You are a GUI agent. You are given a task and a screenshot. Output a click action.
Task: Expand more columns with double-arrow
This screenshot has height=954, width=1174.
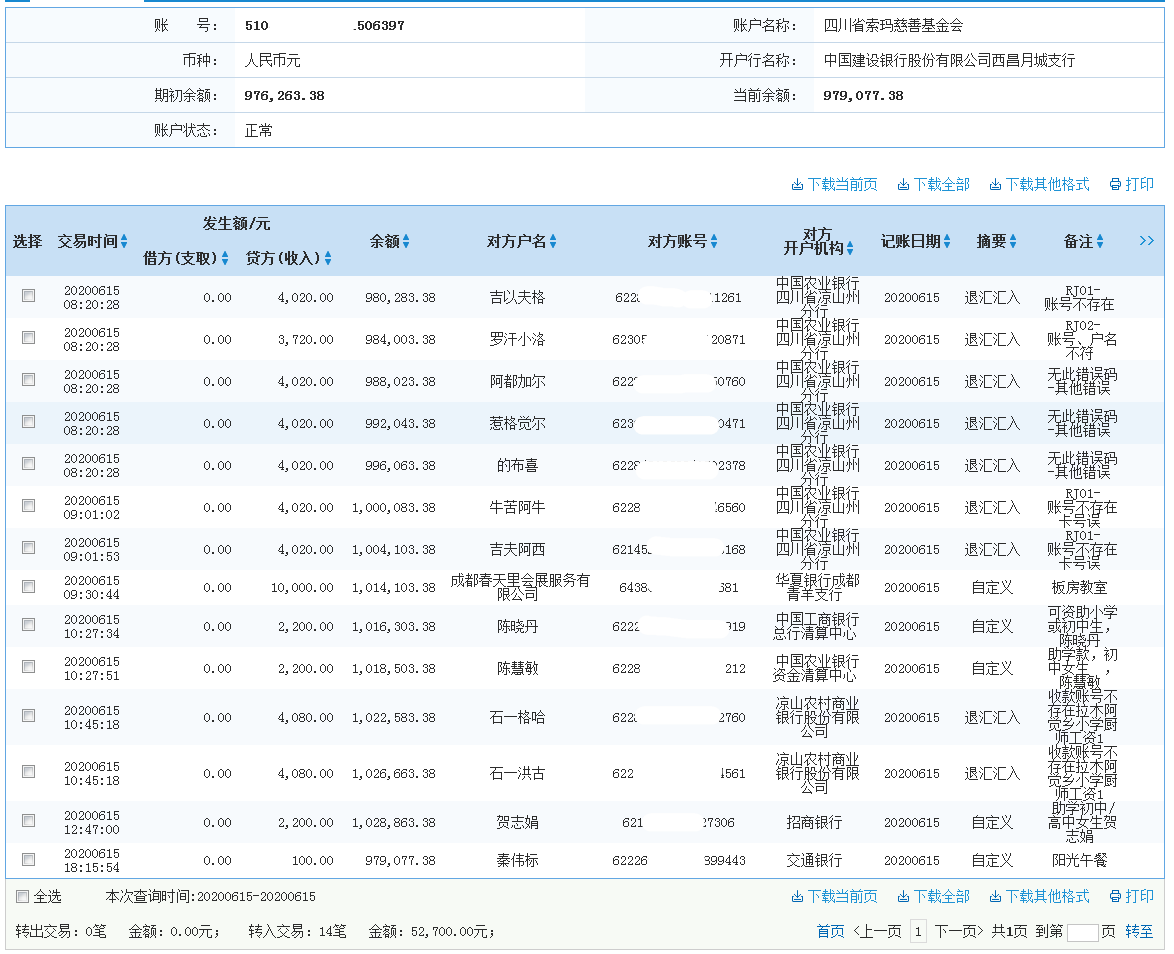click(x=1146, y=241)
